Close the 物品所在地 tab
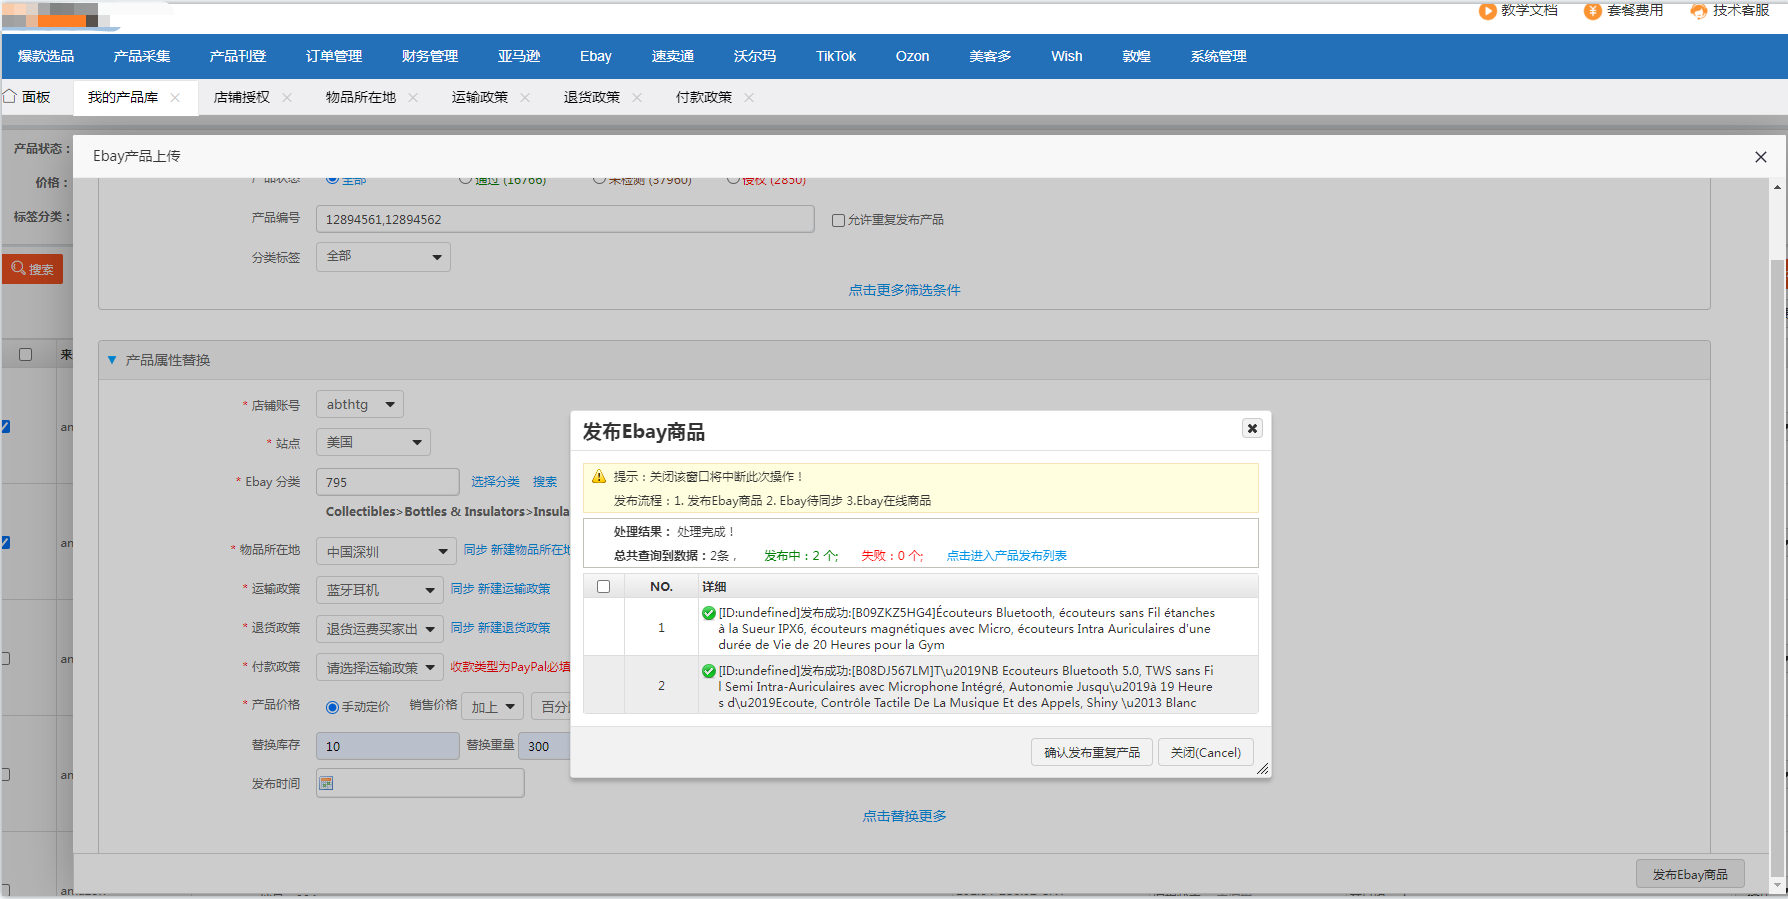This screenshot has width=1788, height=899. [413, 97]
